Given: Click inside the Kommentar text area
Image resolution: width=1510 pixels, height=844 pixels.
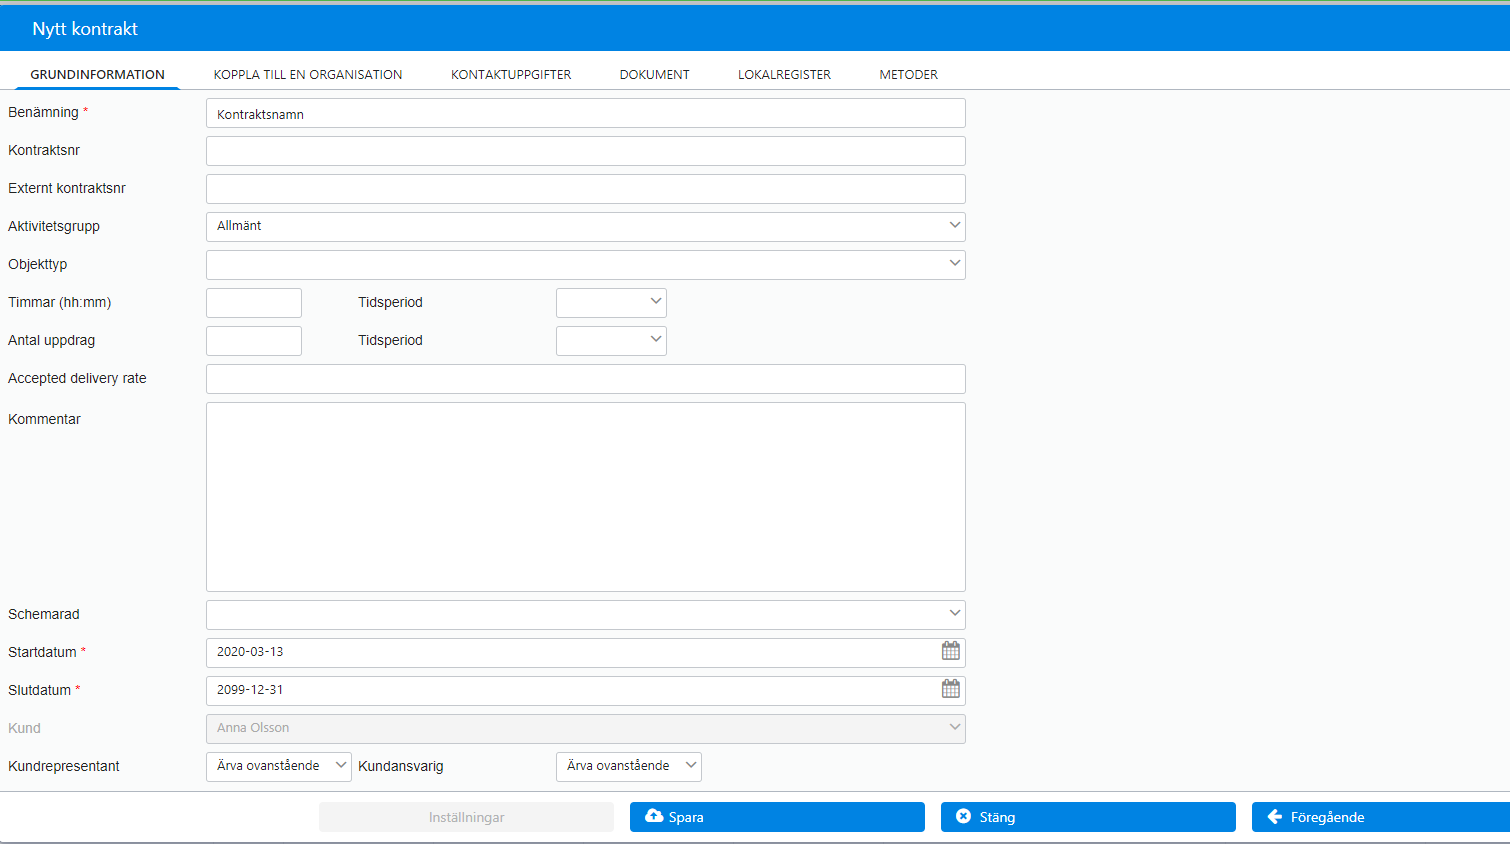Looking at the screenshot, I should click(586, 497).
